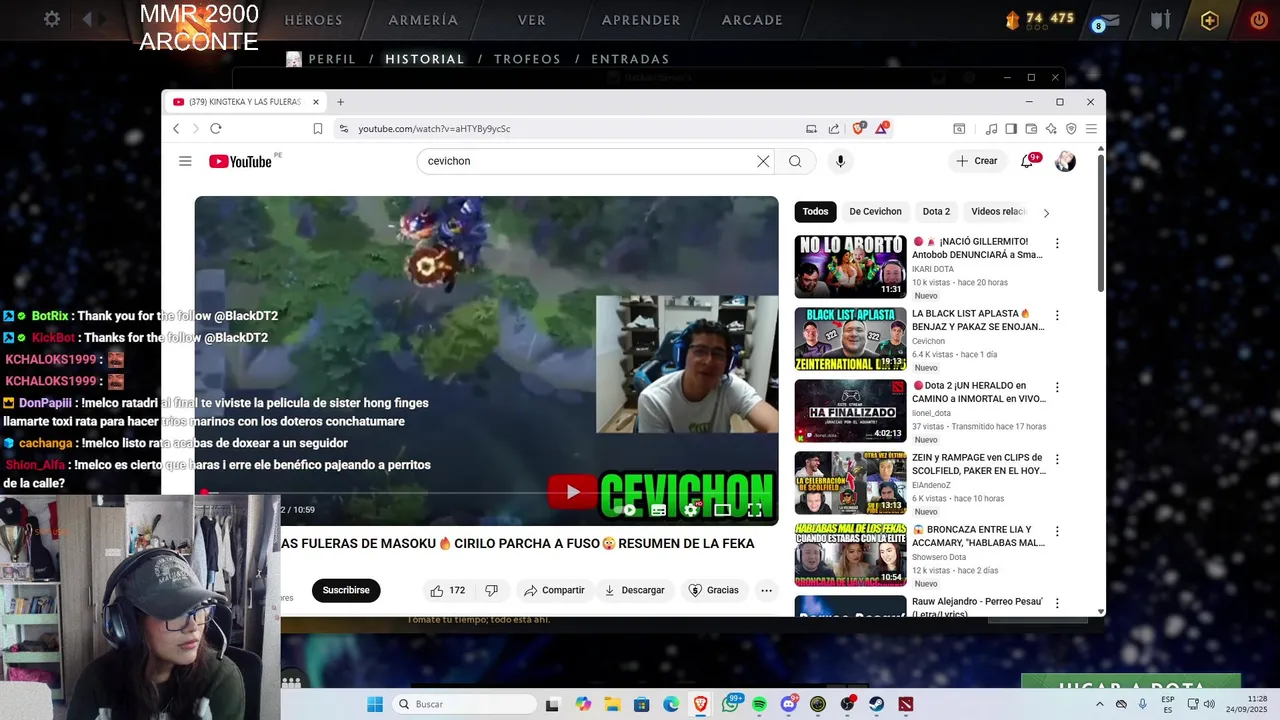
Task: Open options for BRONCAZA ENTRE LIA video
Action: 1057,531
